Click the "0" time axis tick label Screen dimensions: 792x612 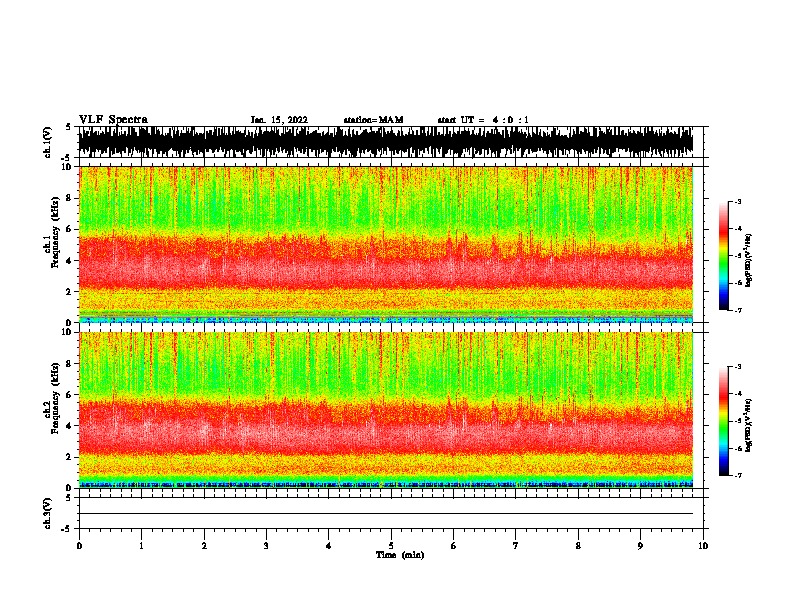(x=79, y=546)
